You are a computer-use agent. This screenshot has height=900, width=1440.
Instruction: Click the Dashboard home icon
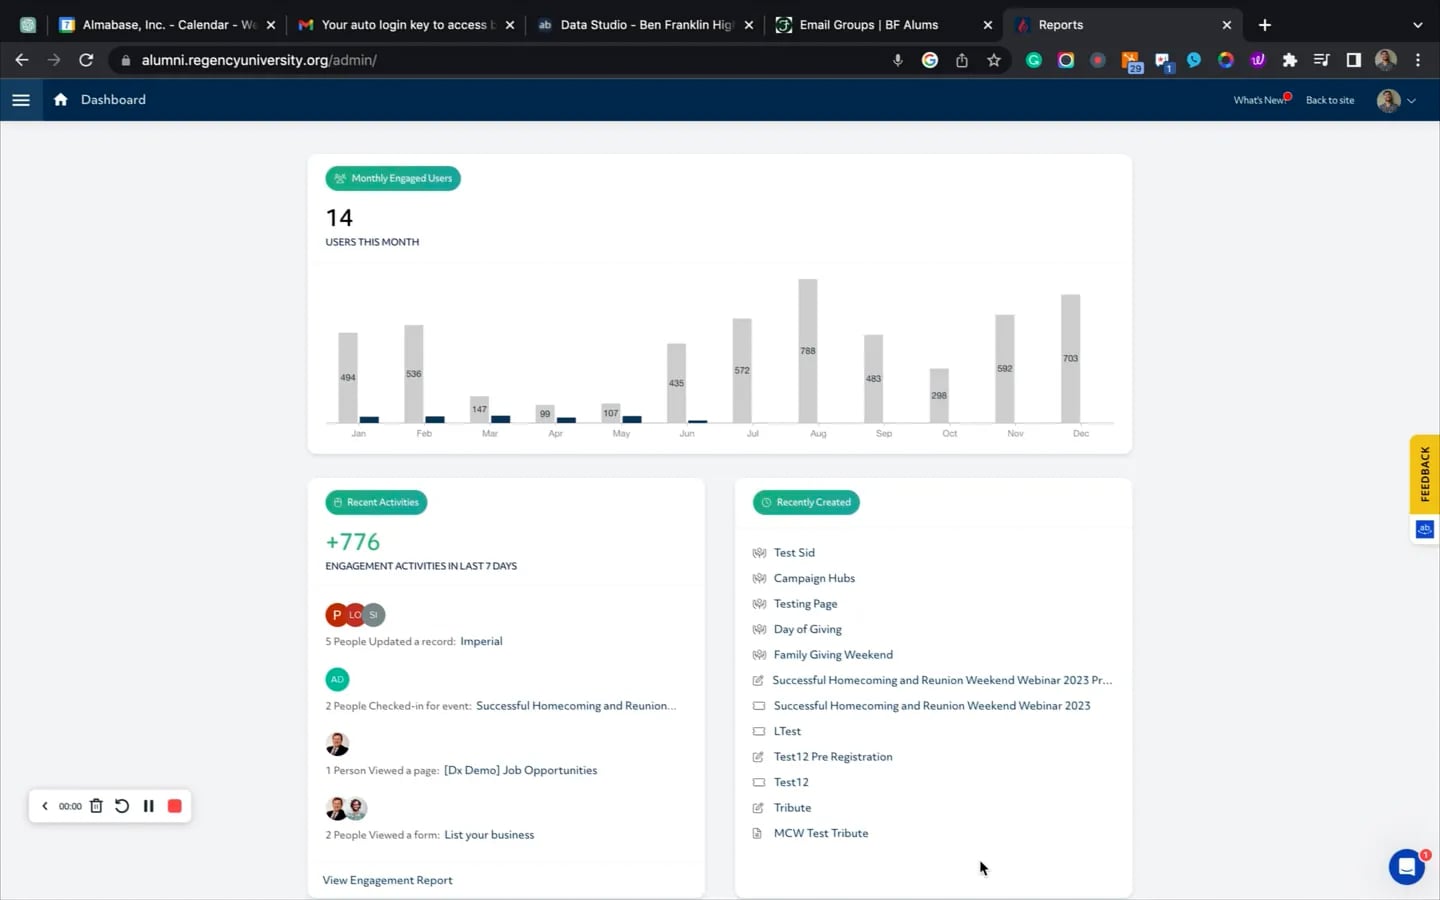(61, 99)
